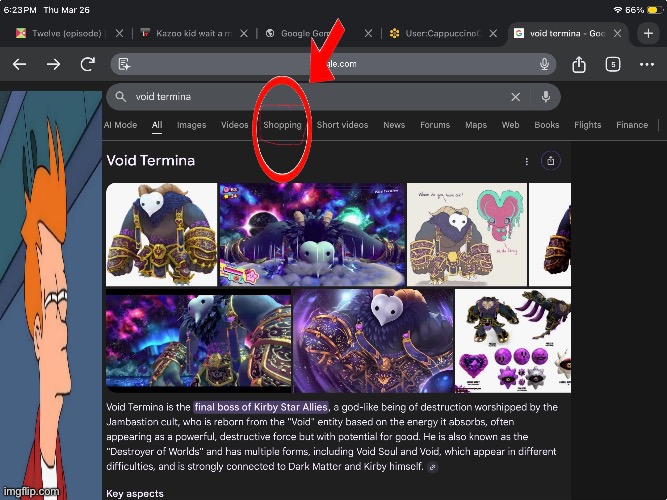Click the magnifier icon in search box
The width and height of the screenshot is (667, 500).
click(121, 97)
